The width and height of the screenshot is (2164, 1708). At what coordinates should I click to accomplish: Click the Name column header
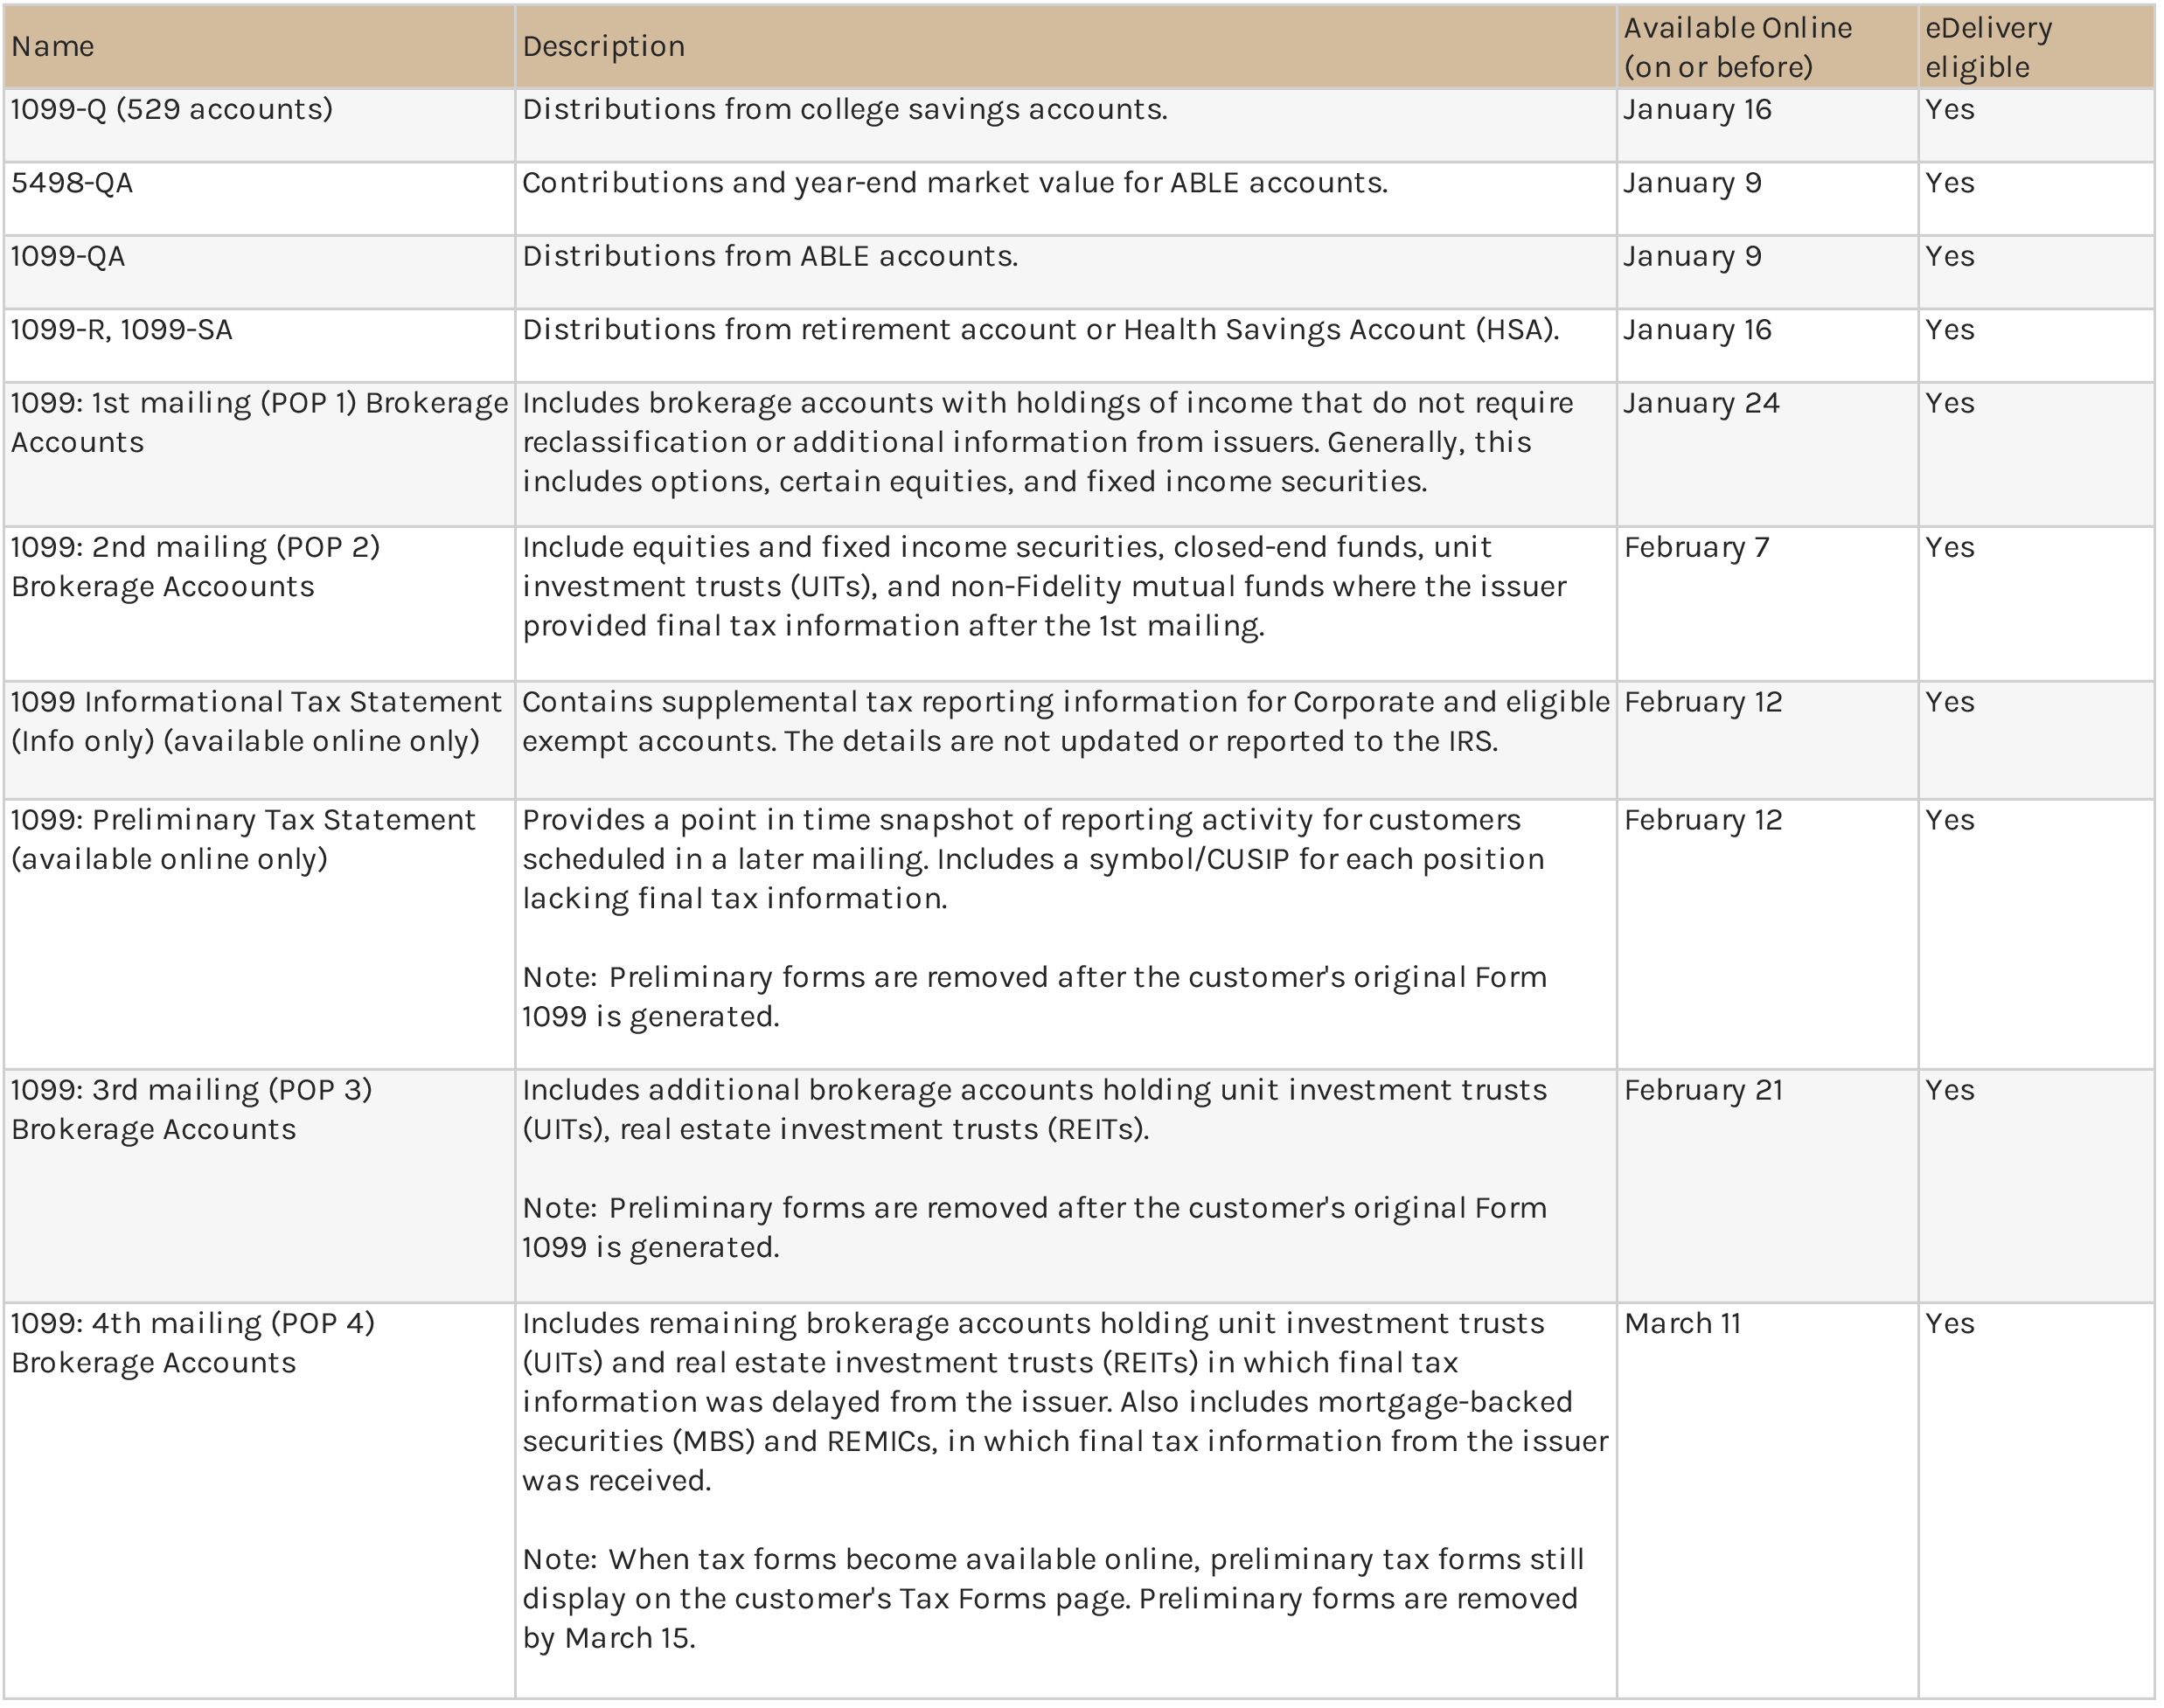coord(53,46)
